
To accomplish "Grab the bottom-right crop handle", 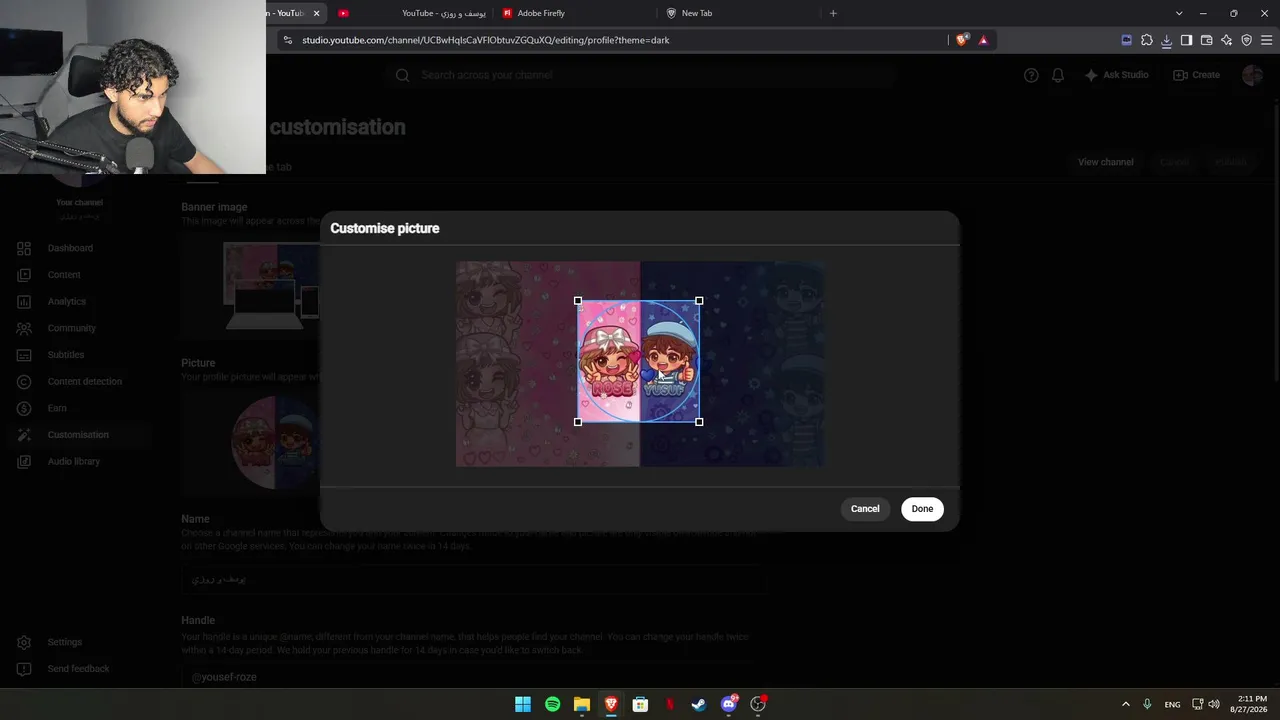I will pyautogui.click(x=699, y=422).
